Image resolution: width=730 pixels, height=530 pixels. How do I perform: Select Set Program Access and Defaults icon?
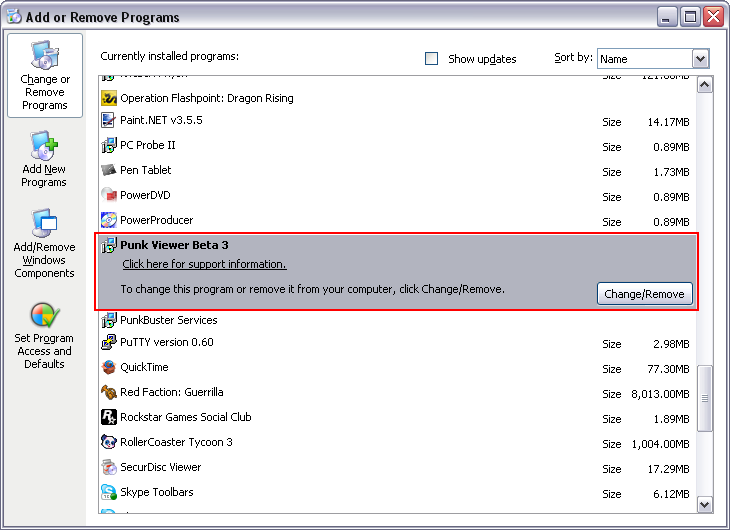point(45,315)
